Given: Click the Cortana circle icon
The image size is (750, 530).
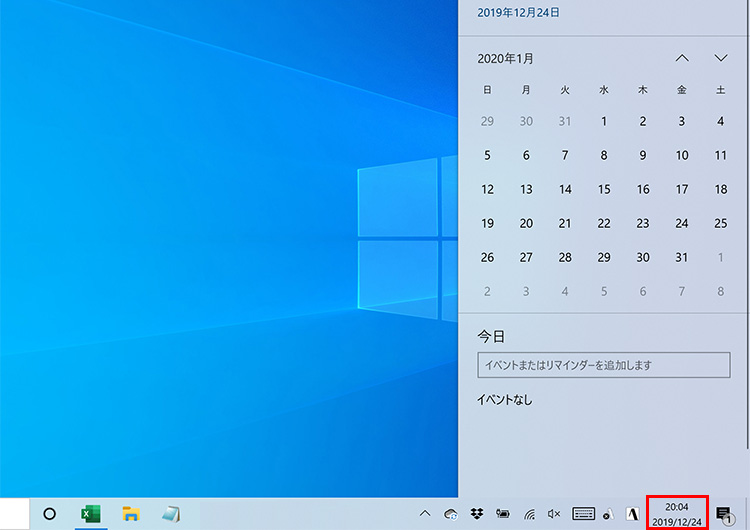Looking at the screenshot, I should [x=49, y=514].
